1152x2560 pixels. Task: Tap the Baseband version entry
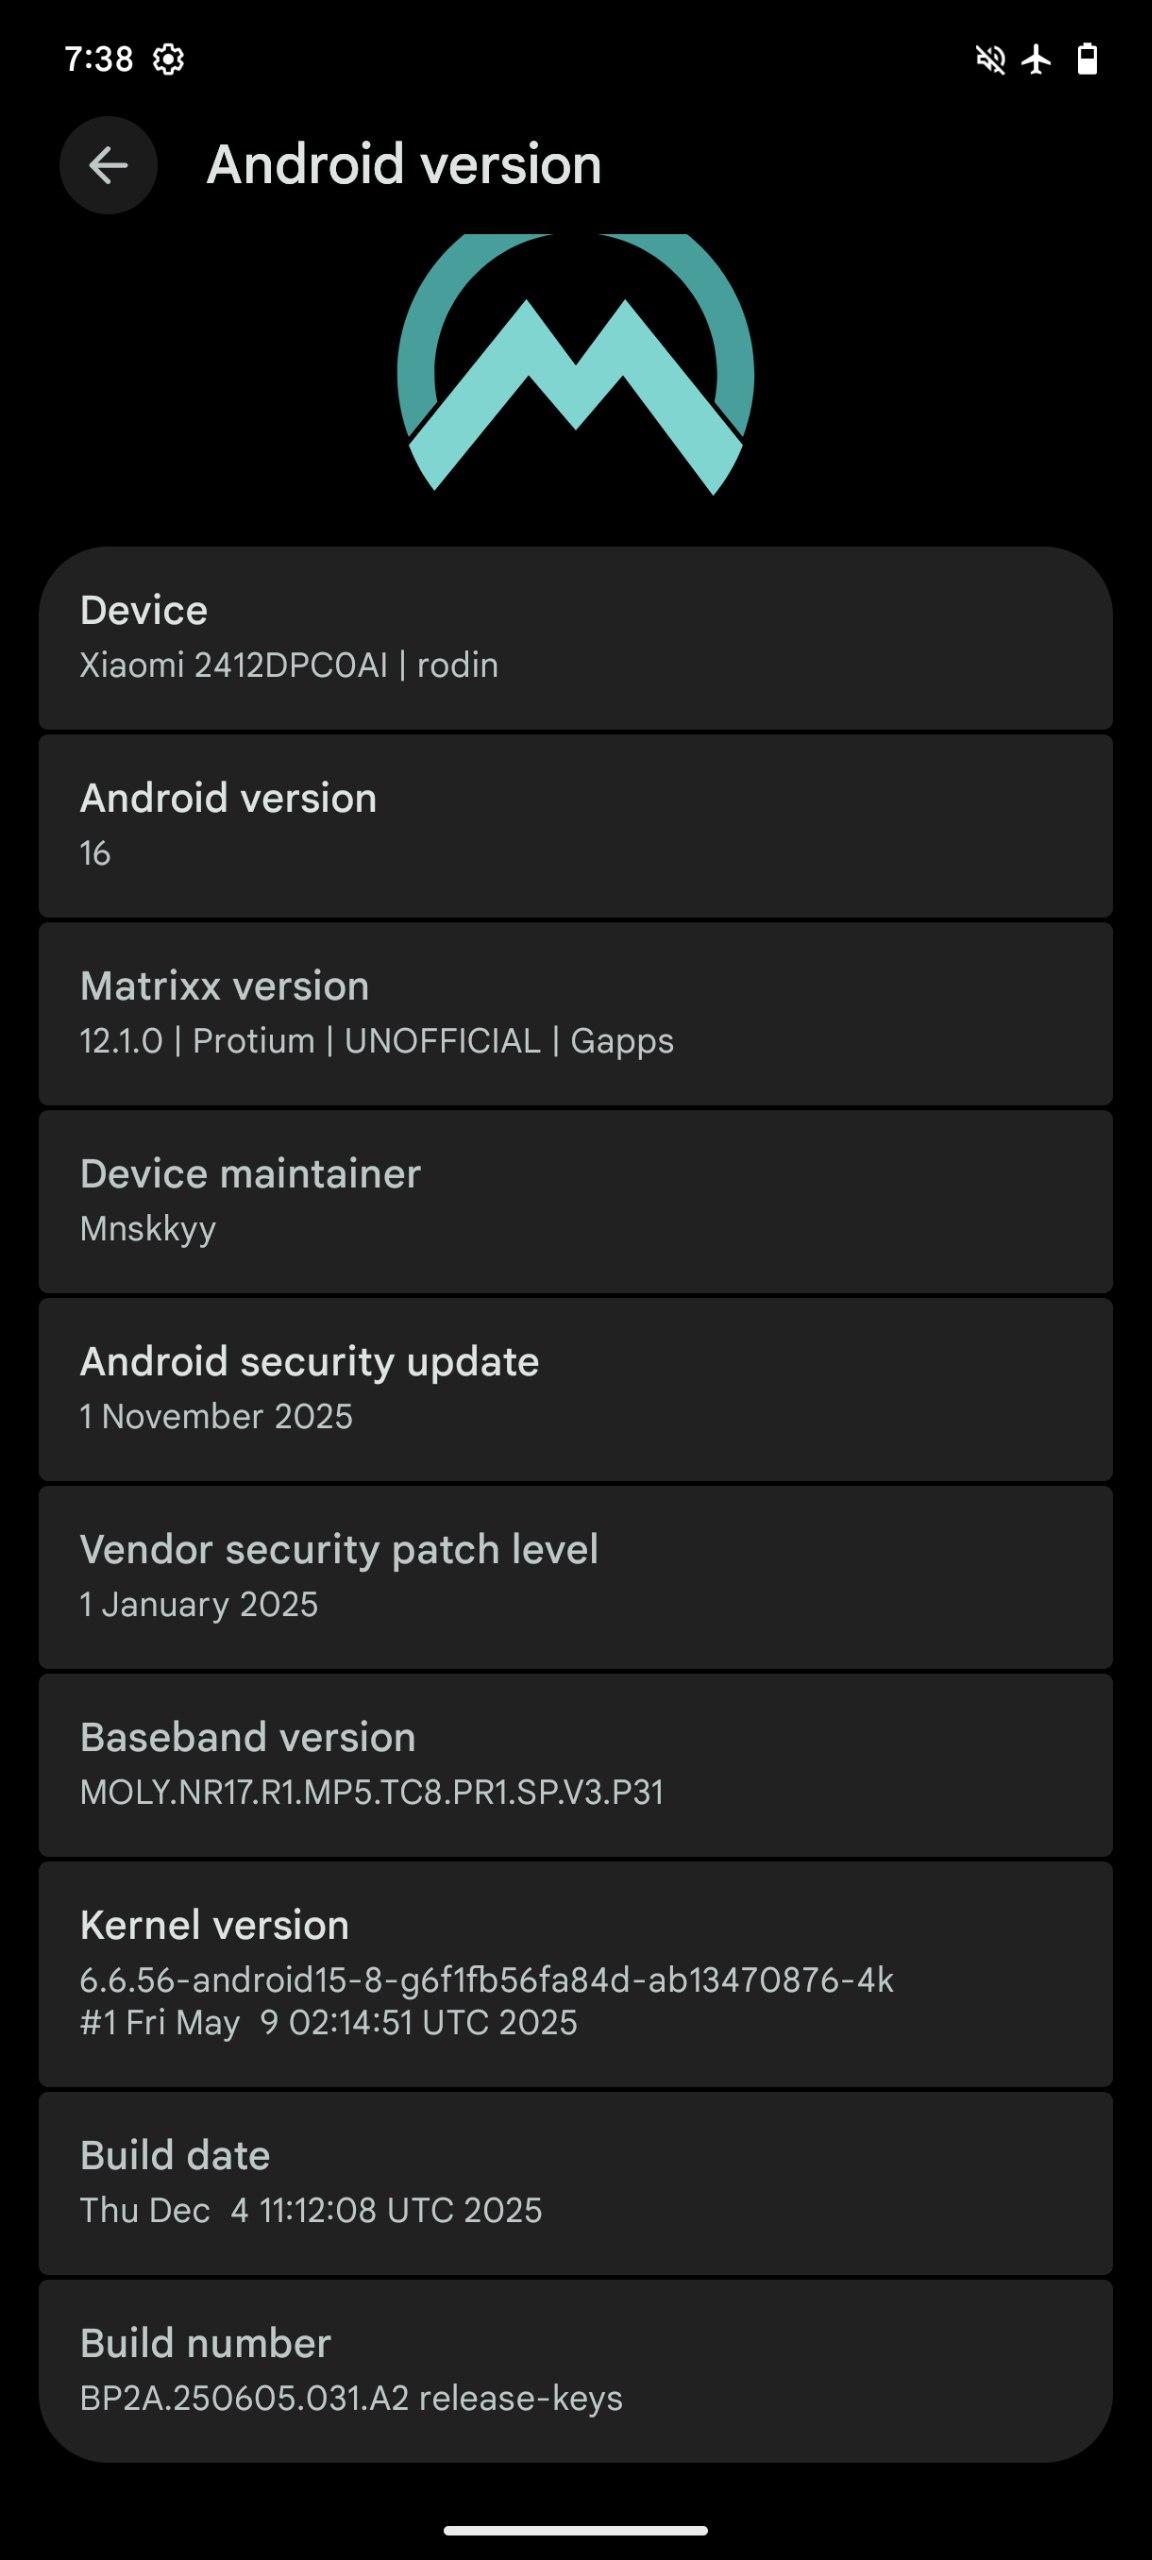575,1764
